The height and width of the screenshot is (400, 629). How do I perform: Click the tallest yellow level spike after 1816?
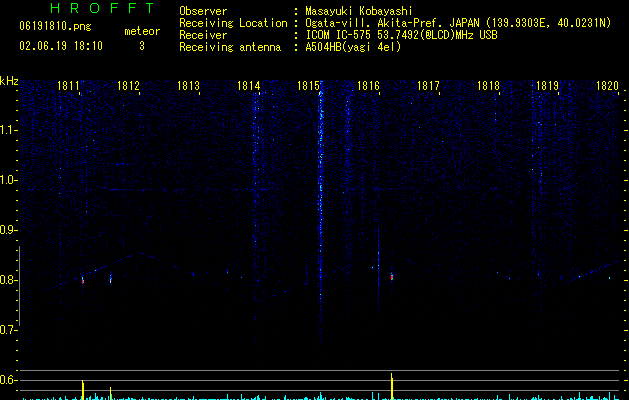tap(392, 386)
